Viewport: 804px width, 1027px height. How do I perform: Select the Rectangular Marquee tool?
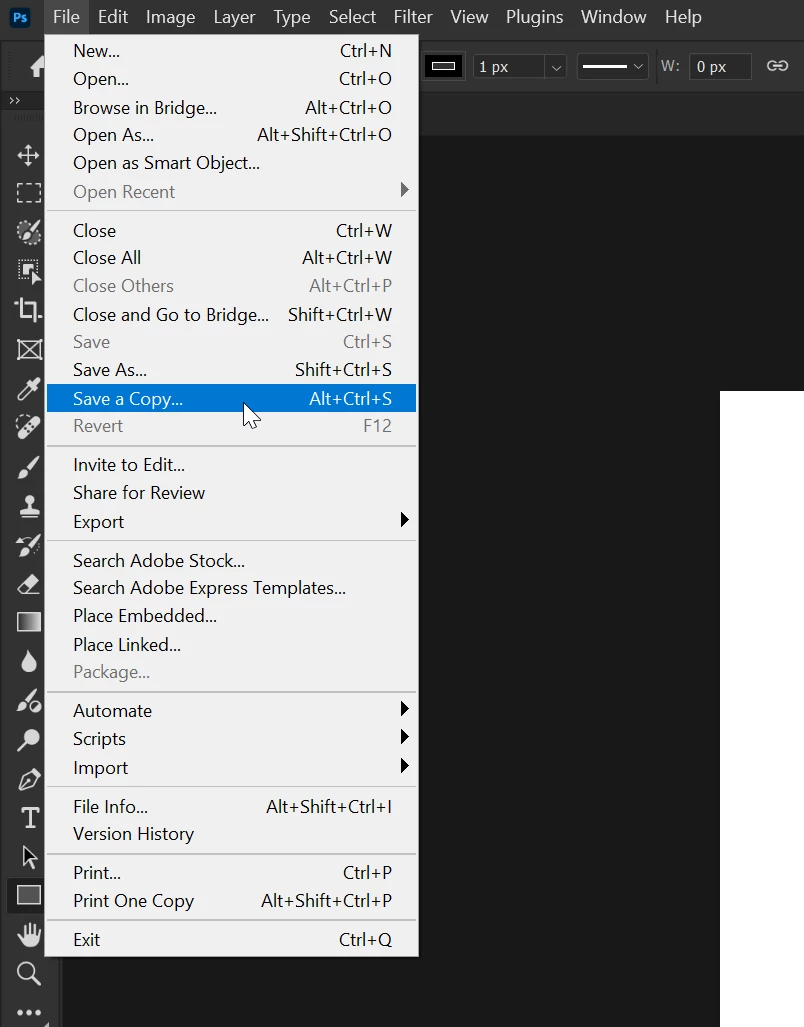point(28,193)
